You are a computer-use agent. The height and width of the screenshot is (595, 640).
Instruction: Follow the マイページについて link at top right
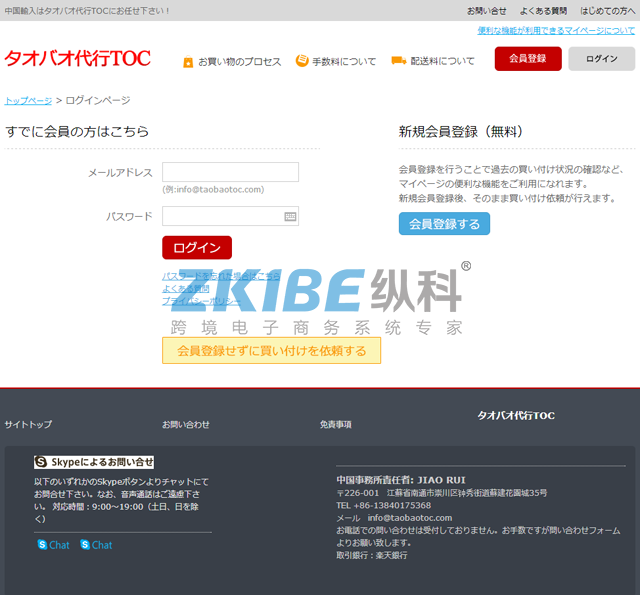coord(556,31)
